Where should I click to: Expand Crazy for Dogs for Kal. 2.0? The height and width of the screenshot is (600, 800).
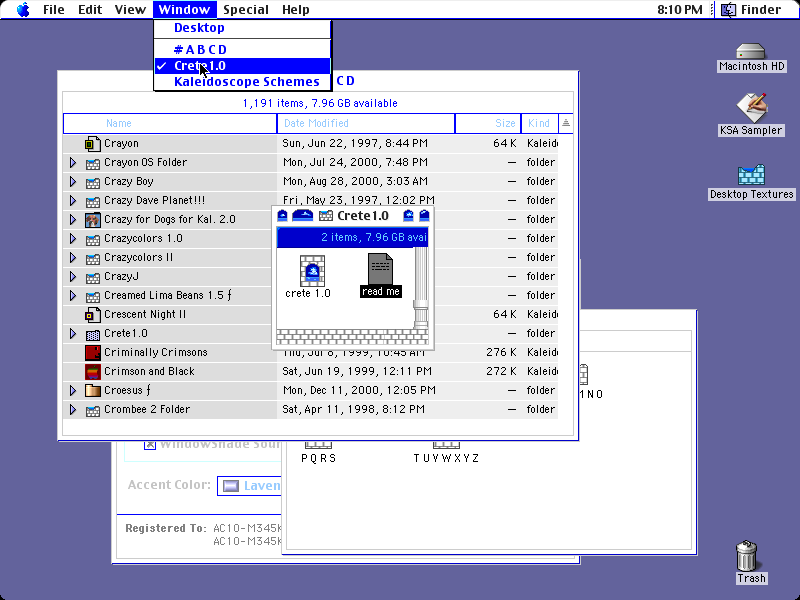(72, 219)
